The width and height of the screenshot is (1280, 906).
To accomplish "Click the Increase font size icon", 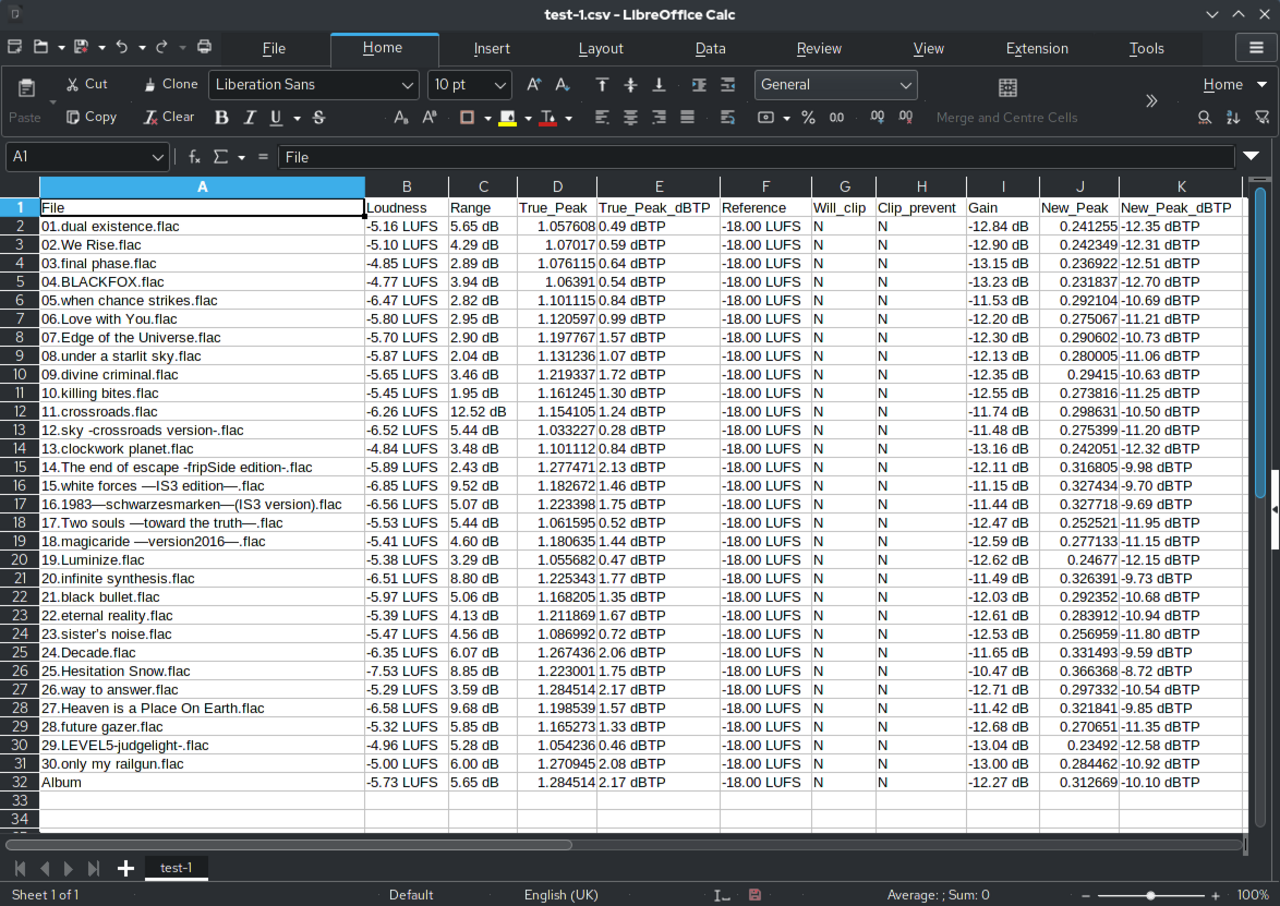I will pyautogui.click(x=534, y=85).
